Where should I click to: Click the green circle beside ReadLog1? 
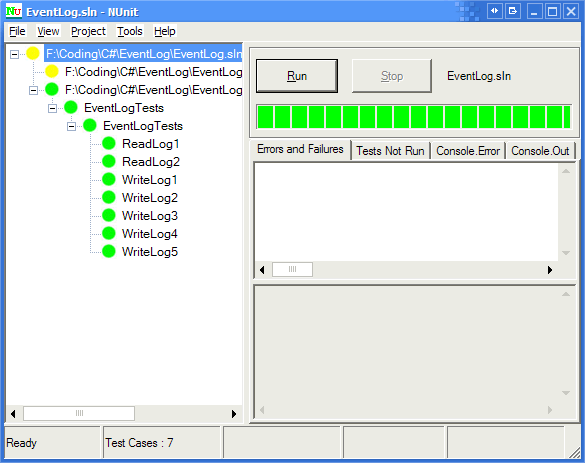tap(109, 143)
